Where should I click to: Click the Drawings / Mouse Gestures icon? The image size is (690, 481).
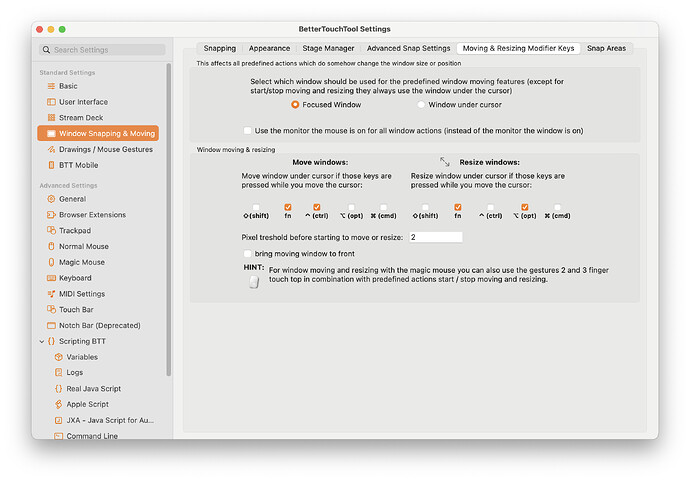pos(51,149)
